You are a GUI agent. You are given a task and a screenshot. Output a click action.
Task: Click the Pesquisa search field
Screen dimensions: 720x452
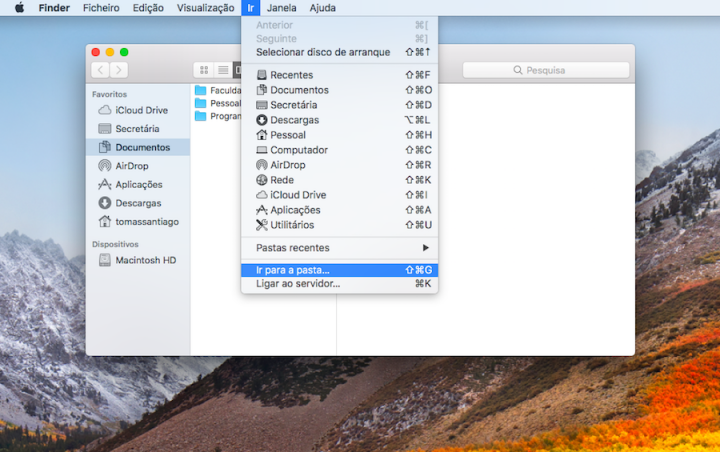tap(545, 70)
